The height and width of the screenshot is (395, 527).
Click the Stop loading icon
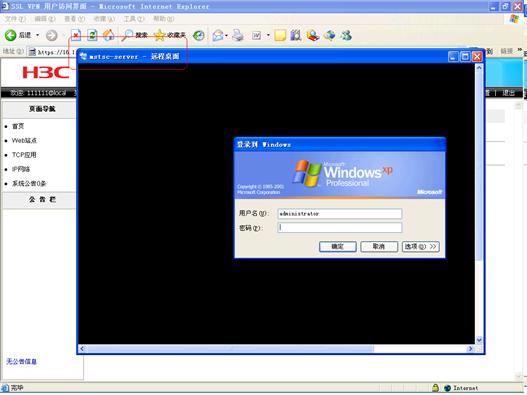click(76, 35)
